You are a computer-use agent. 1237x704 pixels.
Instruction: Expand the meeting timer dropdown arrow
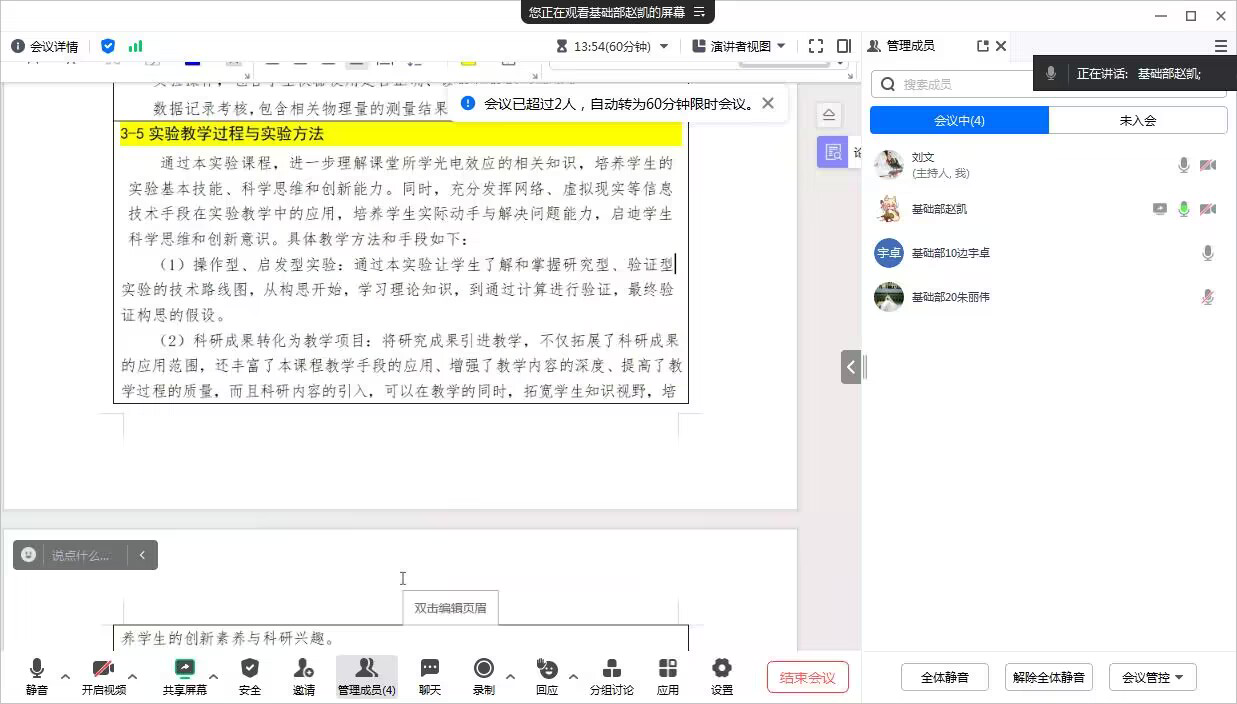664,46
